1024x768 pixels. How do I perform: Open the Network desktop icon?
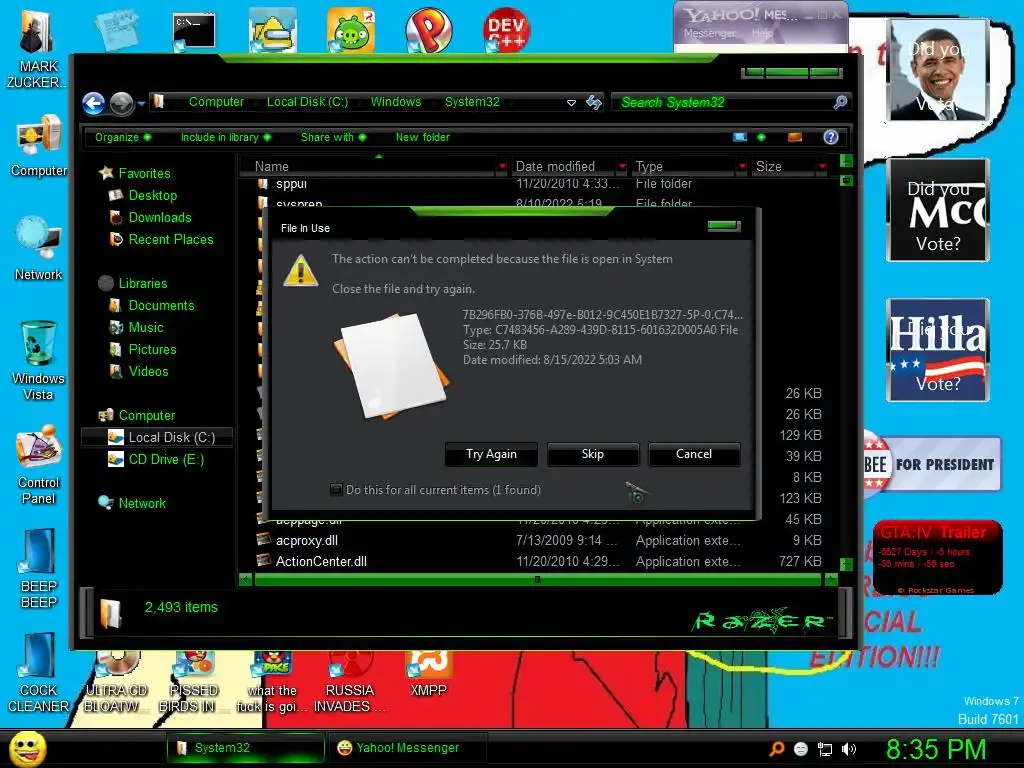[x=39, y=249]
